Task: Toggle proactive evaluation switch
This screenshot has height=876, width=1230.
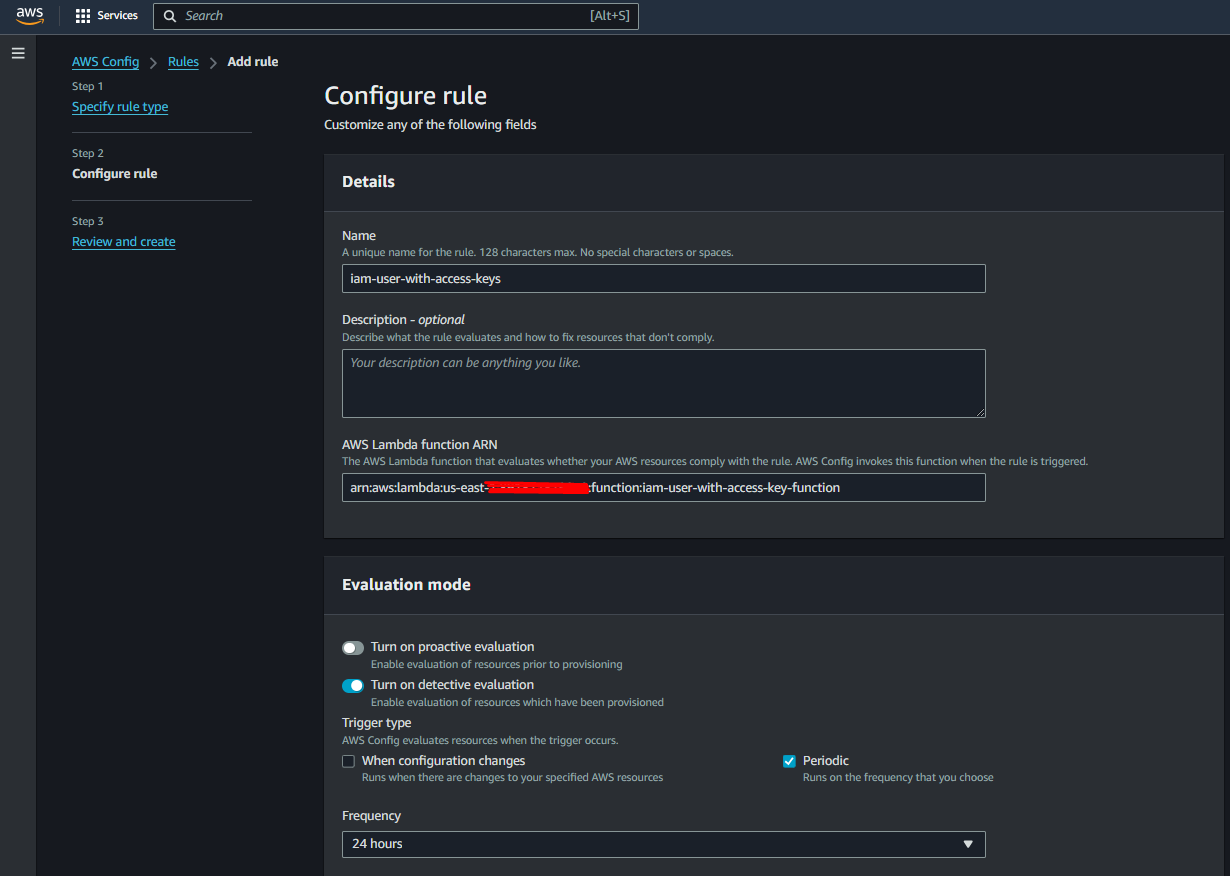Action: pyautogui.click(x=353, y=648)
